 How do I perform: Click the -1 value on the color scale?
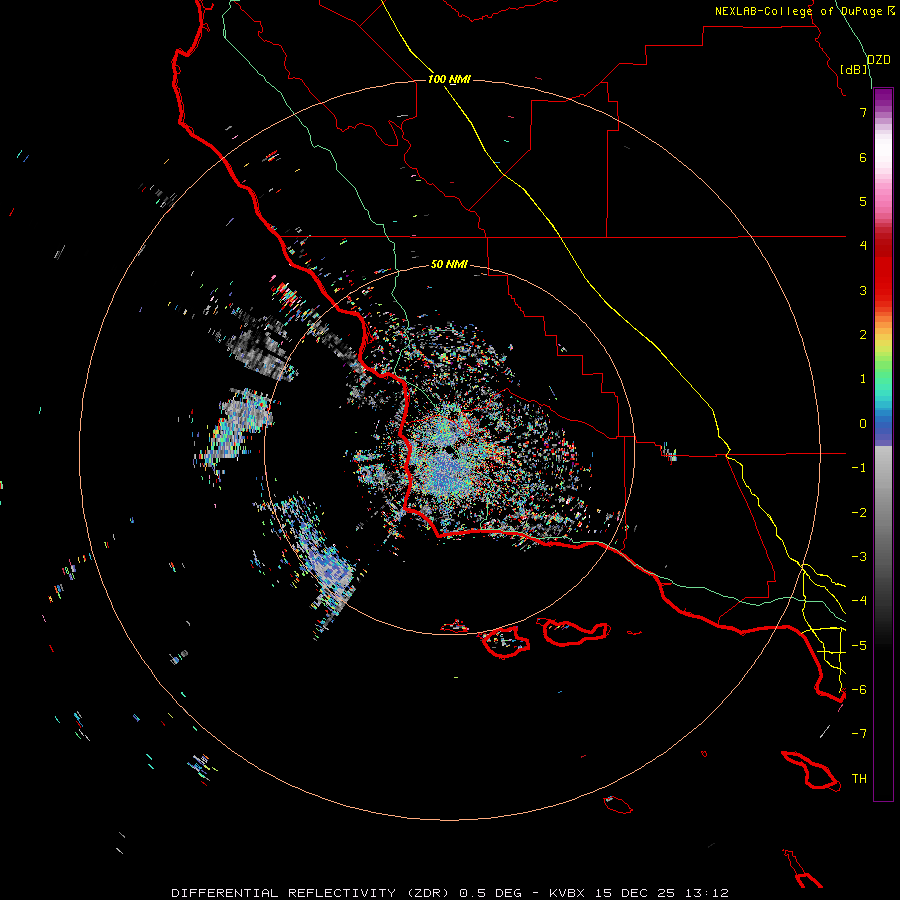pos(859,468)
